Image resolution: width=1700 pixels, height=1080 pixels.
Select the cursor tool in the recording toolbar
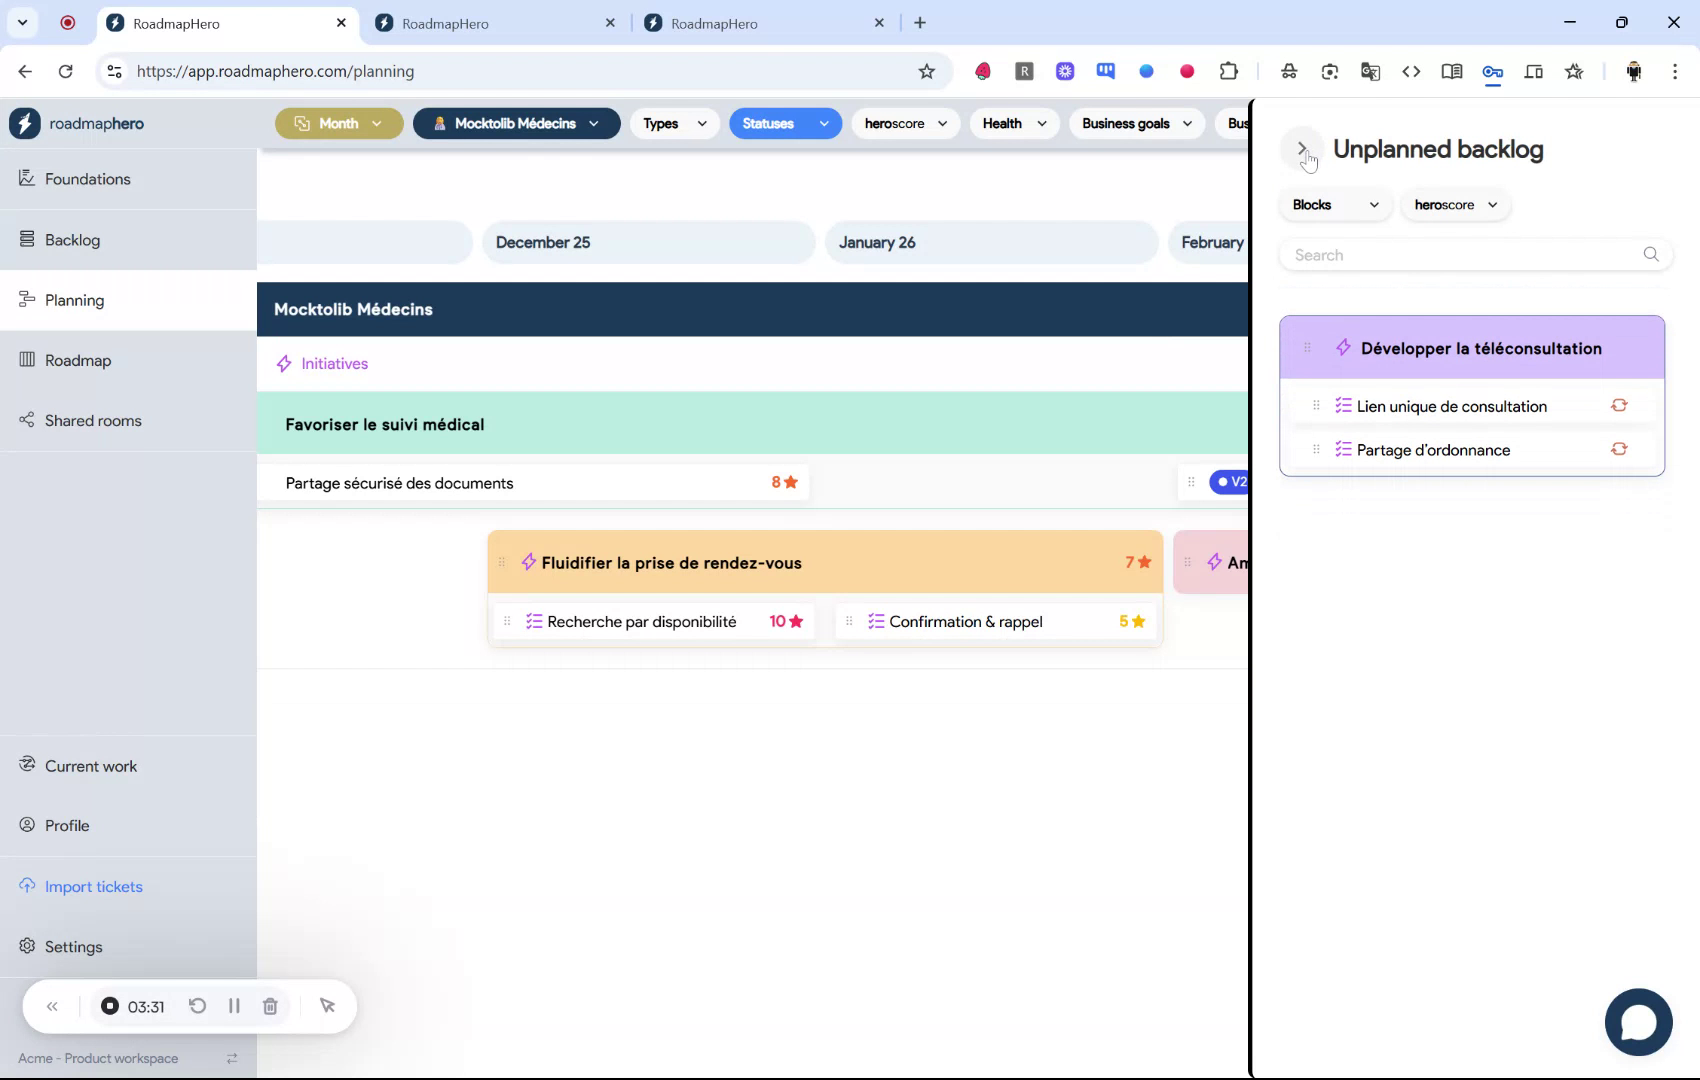(x=327, y=1006)
